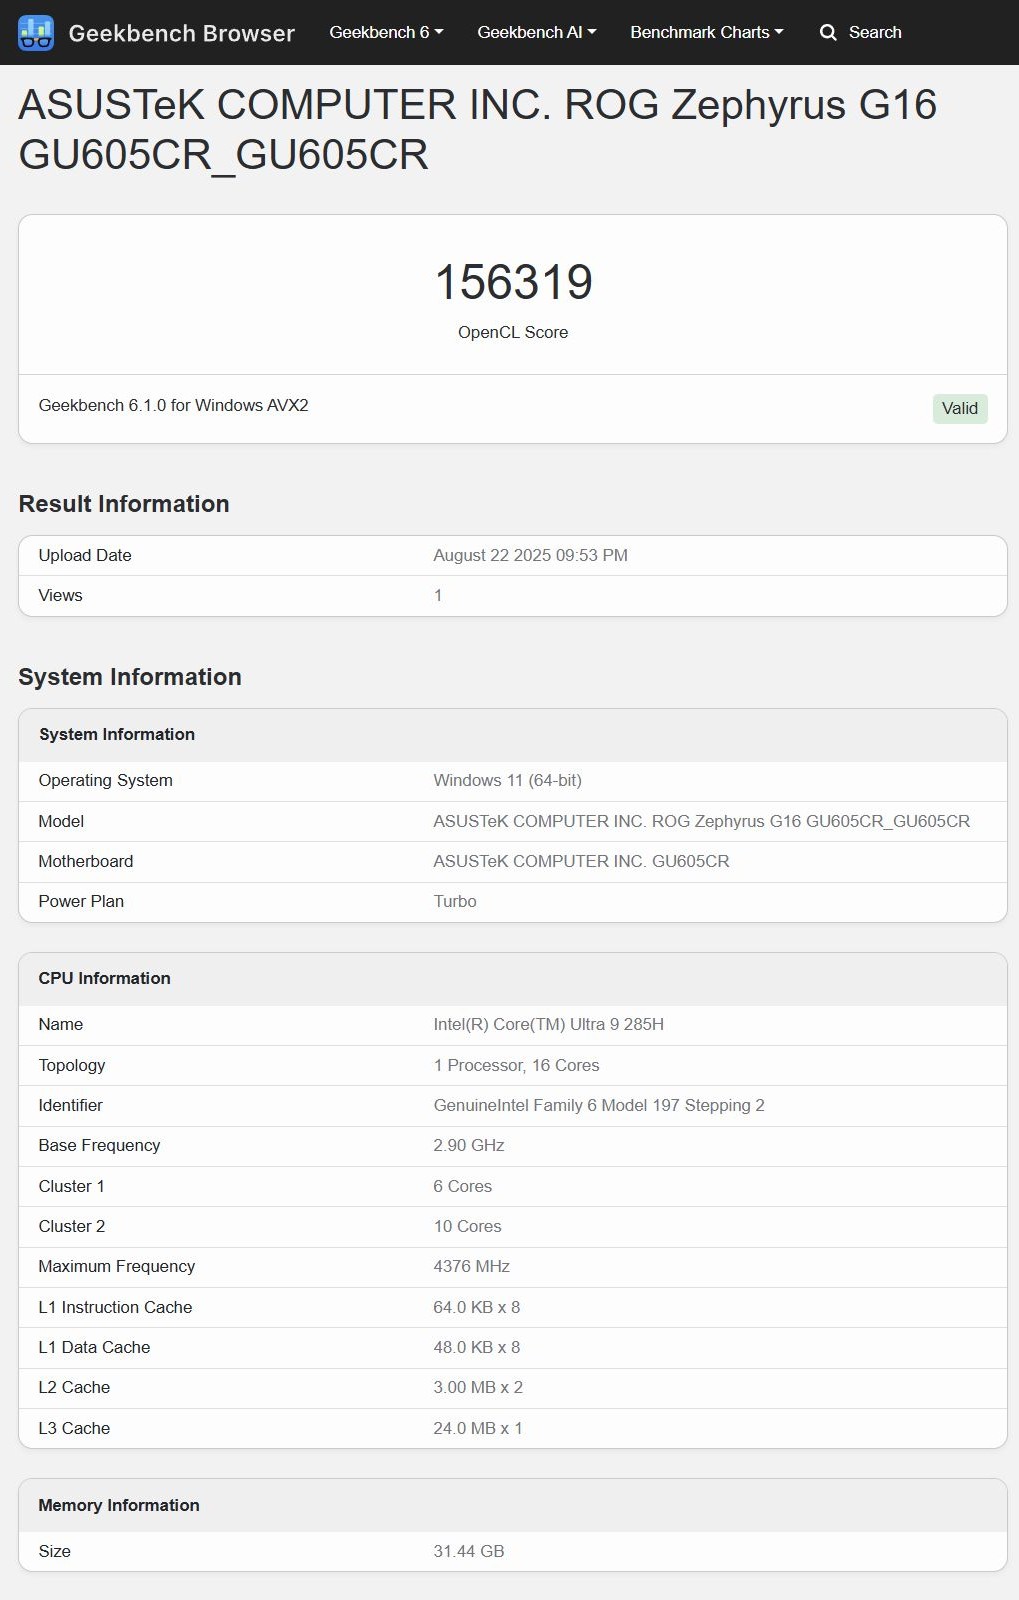This screenshot has height=1600, width=1019.
Task: Click the 64.0 KB x 8 instruction cache value
Action: click(x=476, y=1307)
